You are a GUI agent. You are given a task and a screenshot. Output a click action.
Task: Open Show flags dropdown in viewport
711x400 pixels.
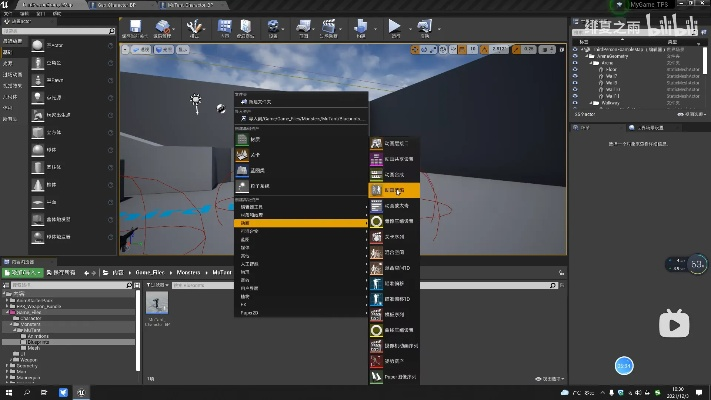click(182, 49)
